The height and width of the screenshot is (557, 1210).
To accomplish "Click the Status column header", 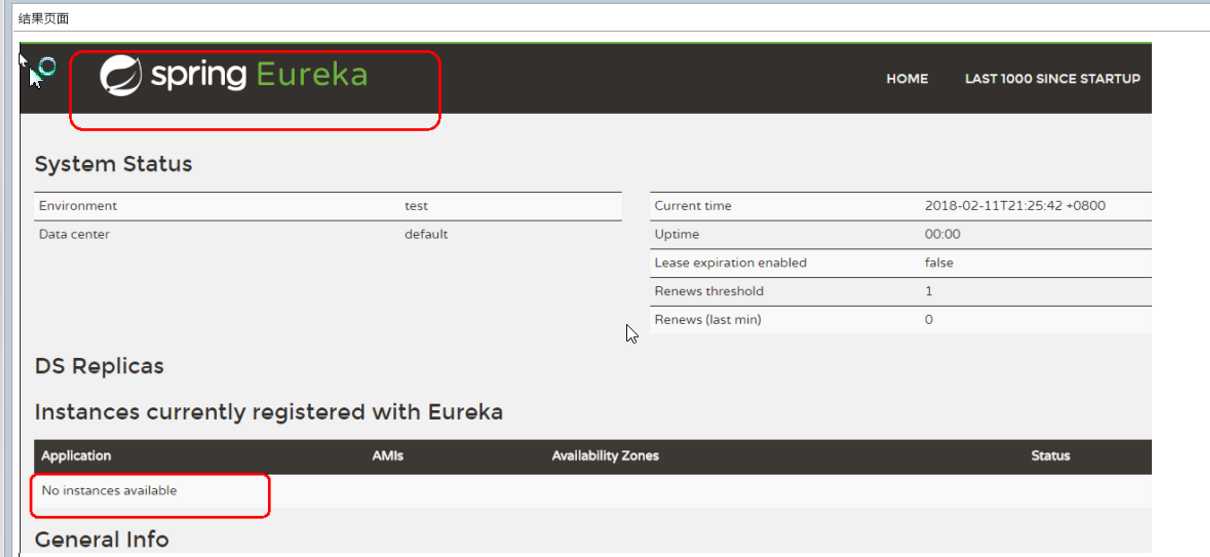I will [1050, 456].
